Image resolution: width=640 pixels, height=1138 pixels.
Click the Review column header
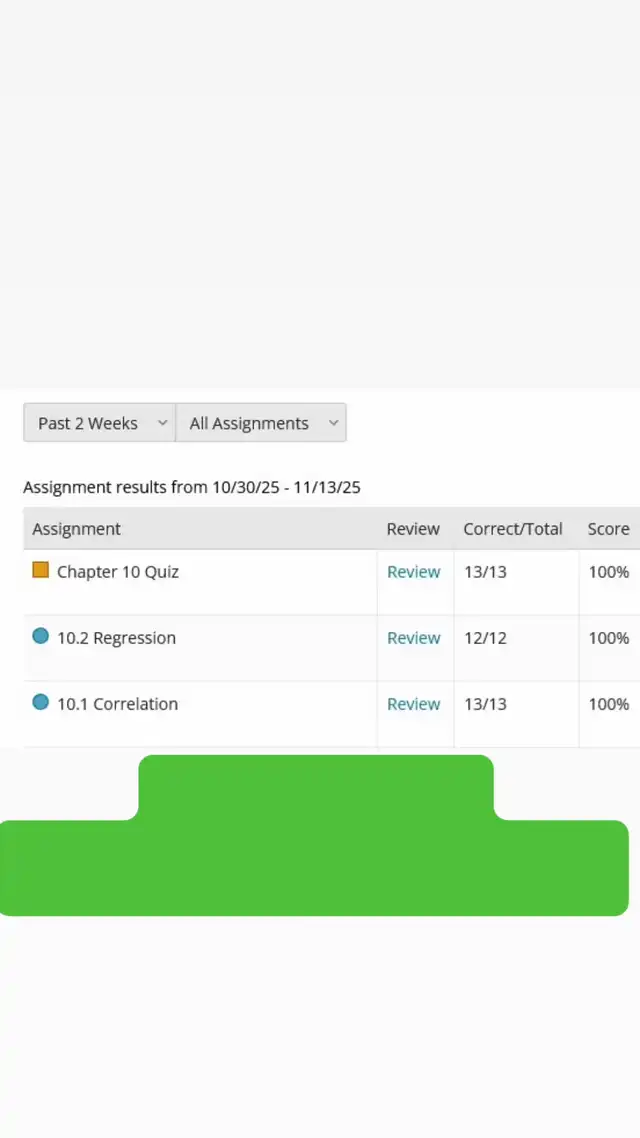[x=413, y=529]
